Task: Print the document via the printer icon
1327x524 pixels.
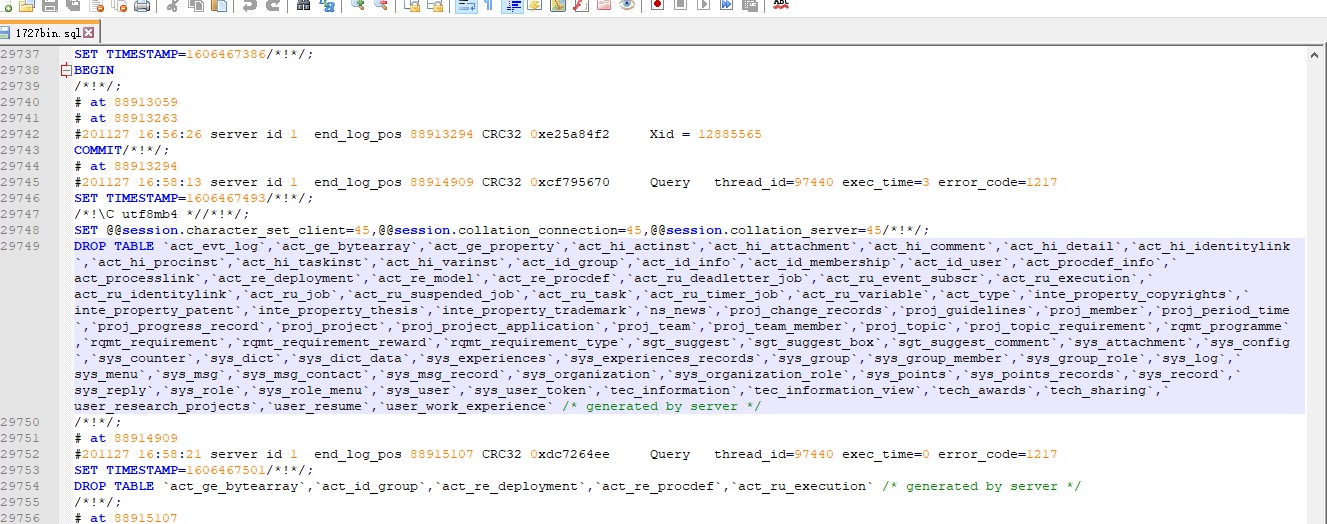Action: tap(141, 5)
